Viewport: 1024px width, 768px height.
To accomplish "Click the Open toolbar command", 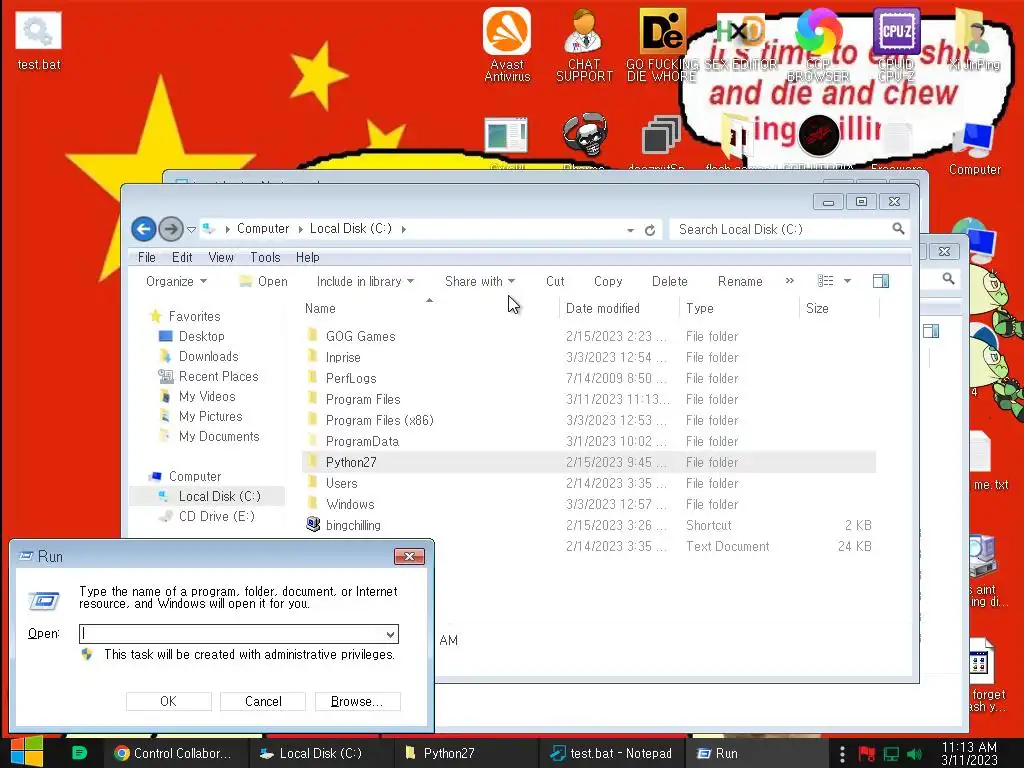I will point(263,281).
